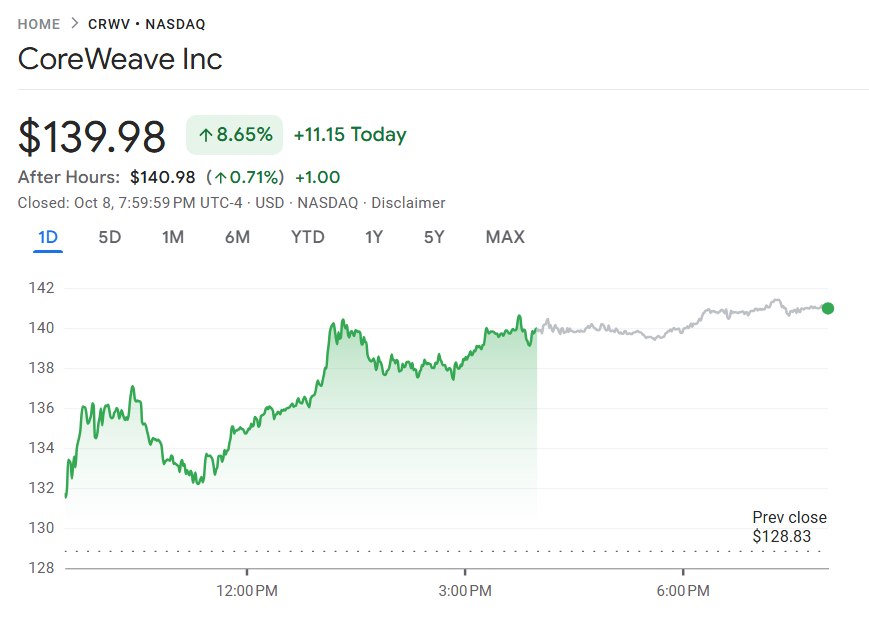Open the Disclaimer link

(x=408, y=203)
